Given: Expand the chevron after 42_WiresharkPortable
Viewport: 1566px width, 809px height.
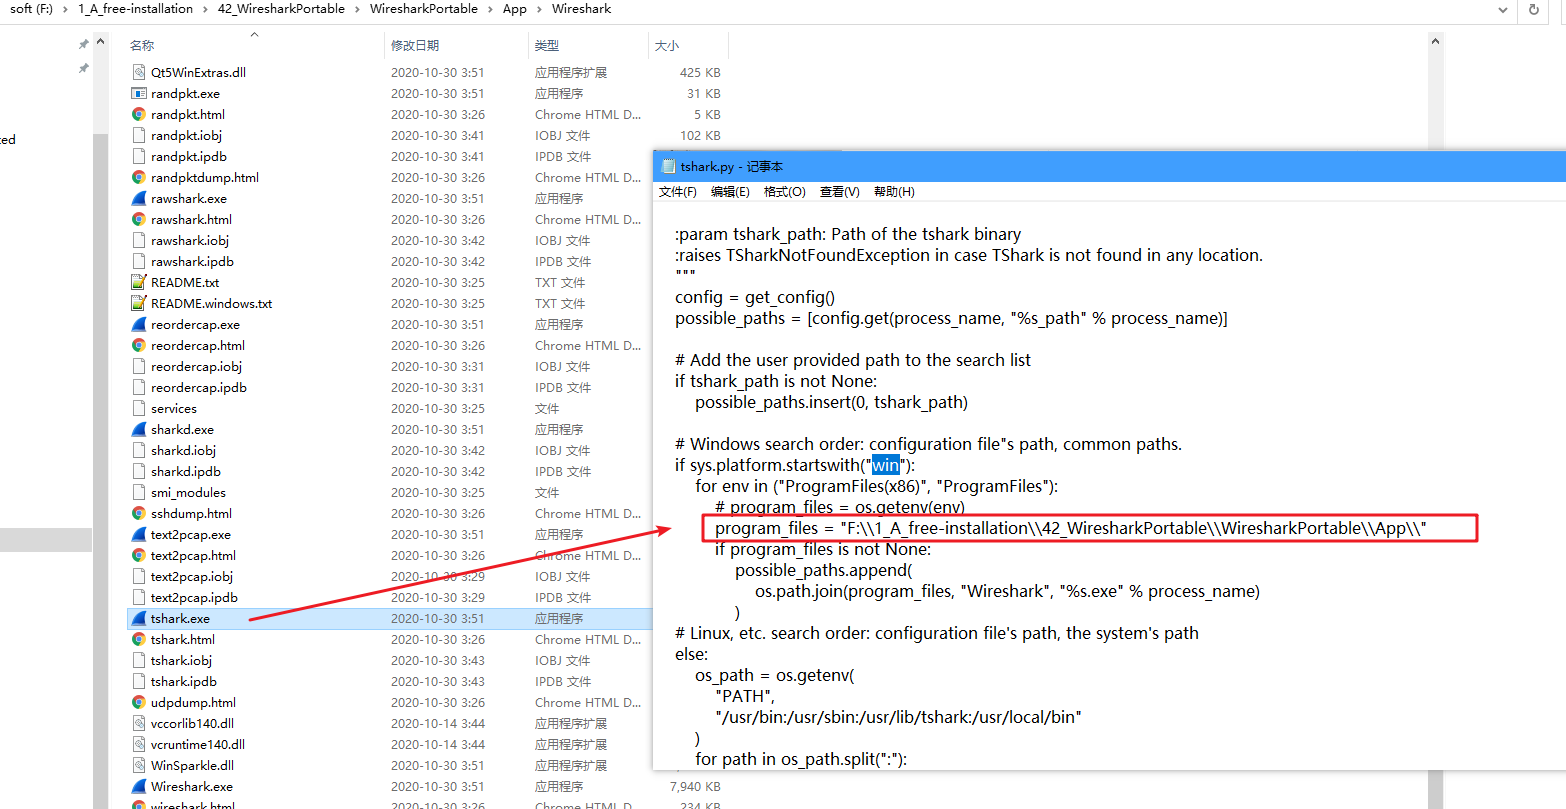Looking at the screenshot, I should 358,9.
